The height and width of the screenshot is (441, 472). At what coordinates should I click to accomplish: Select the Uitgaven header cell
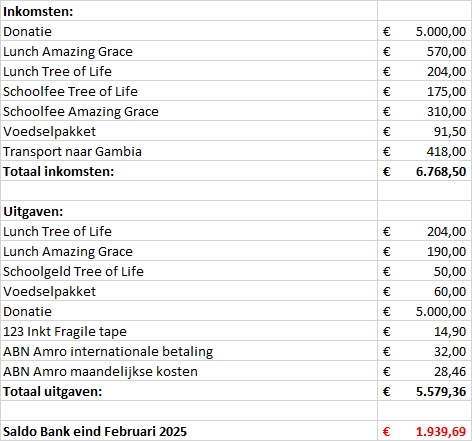point(189,211)
